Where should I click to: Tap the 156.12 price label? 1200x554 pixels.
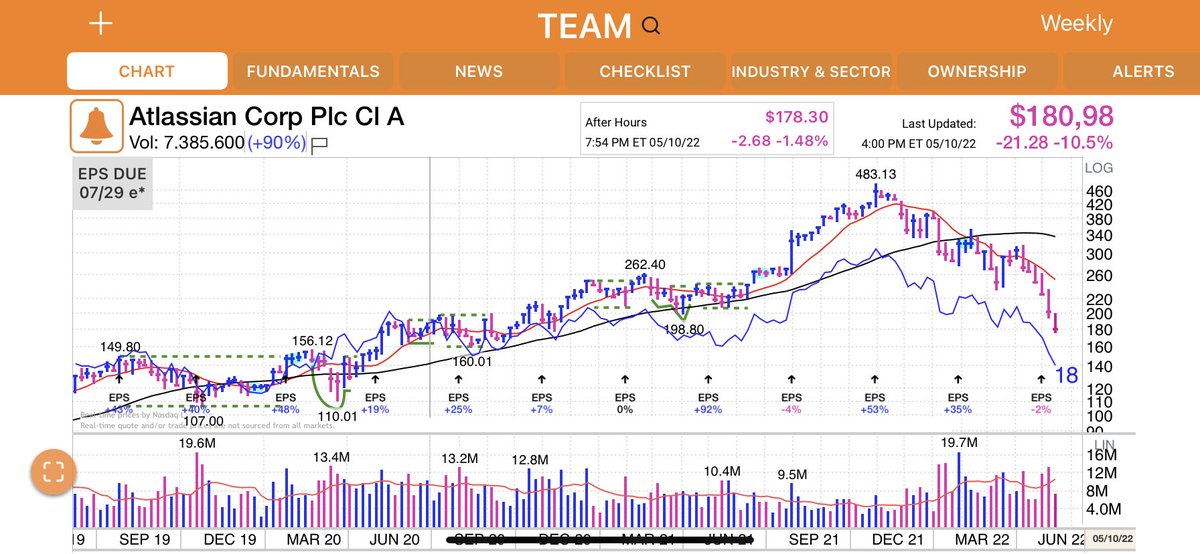312,340
